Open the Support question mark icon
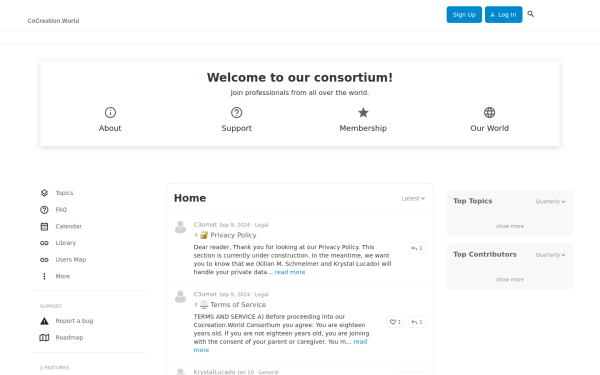This screenshot has height=375, width=600. 236,112
